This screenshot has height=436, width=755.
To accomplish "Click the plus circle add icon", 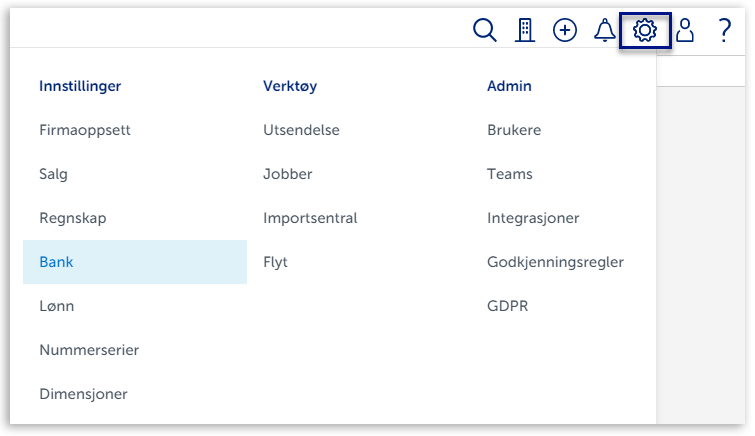I will [x=565, y=31].
